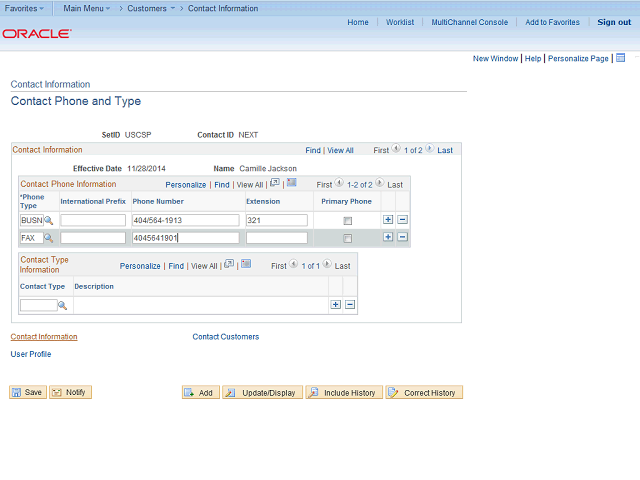The height and width of the screenshot is (480, 640).
Task: Open lookup for BUSN phone type
Action: tap(49, 220)
